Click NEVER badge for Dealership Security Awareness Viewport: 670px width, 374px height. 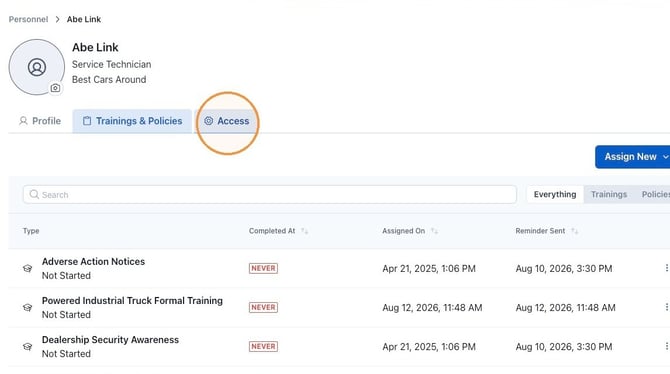coord(263,347)
